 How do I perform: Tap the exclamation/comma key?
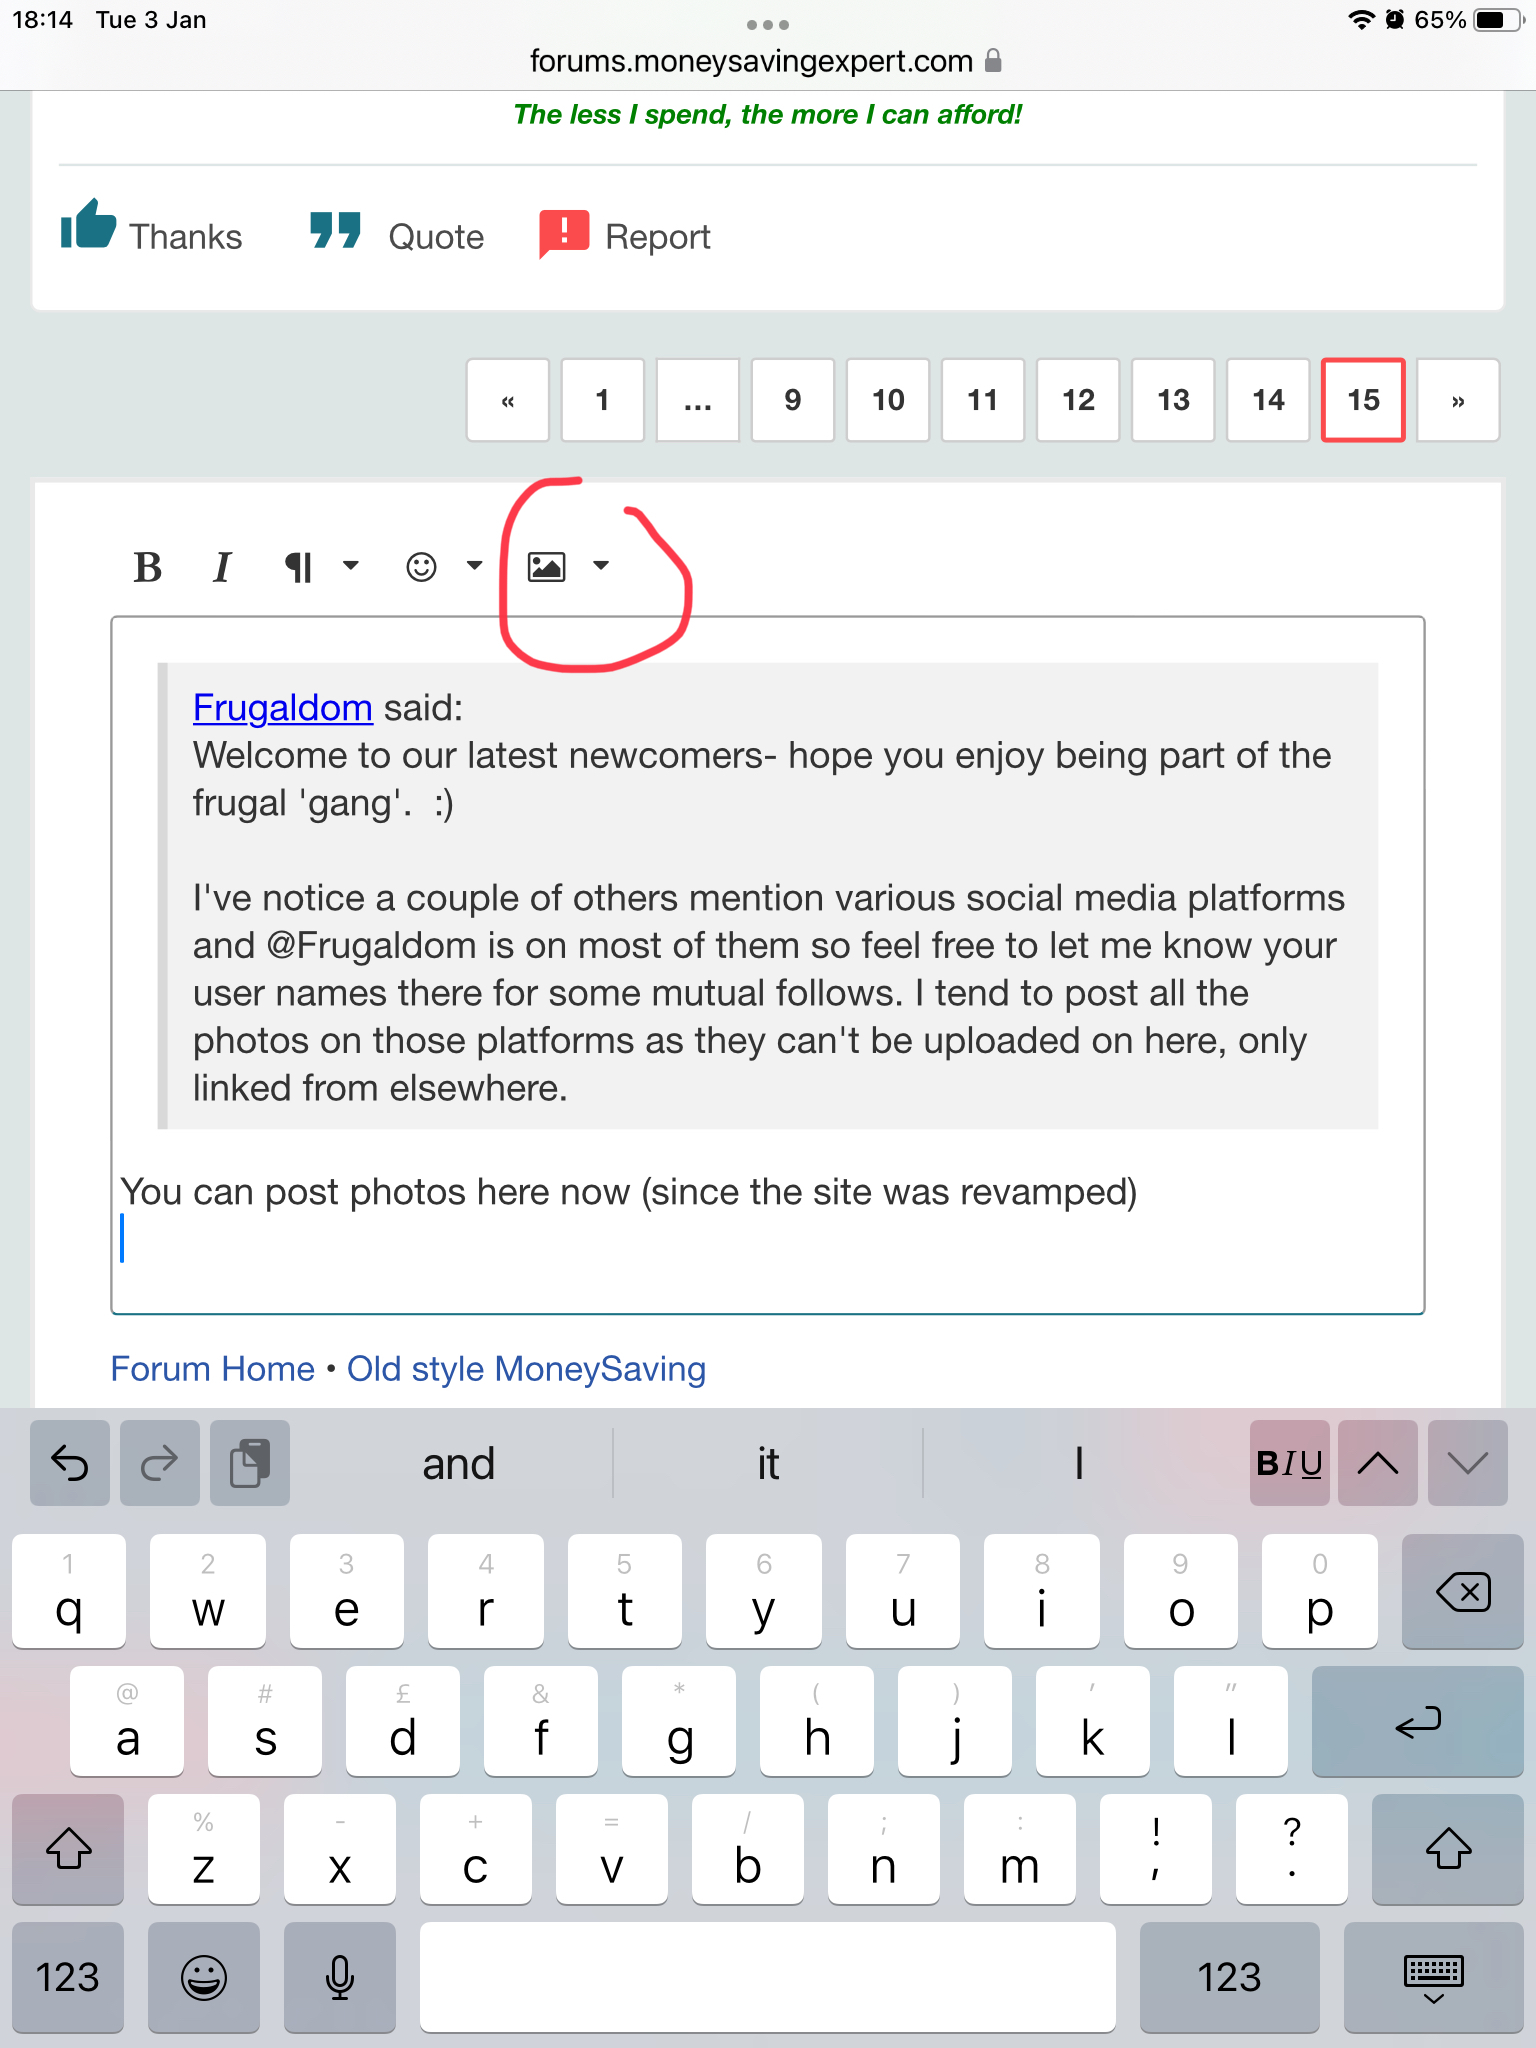(1156, 1849)
